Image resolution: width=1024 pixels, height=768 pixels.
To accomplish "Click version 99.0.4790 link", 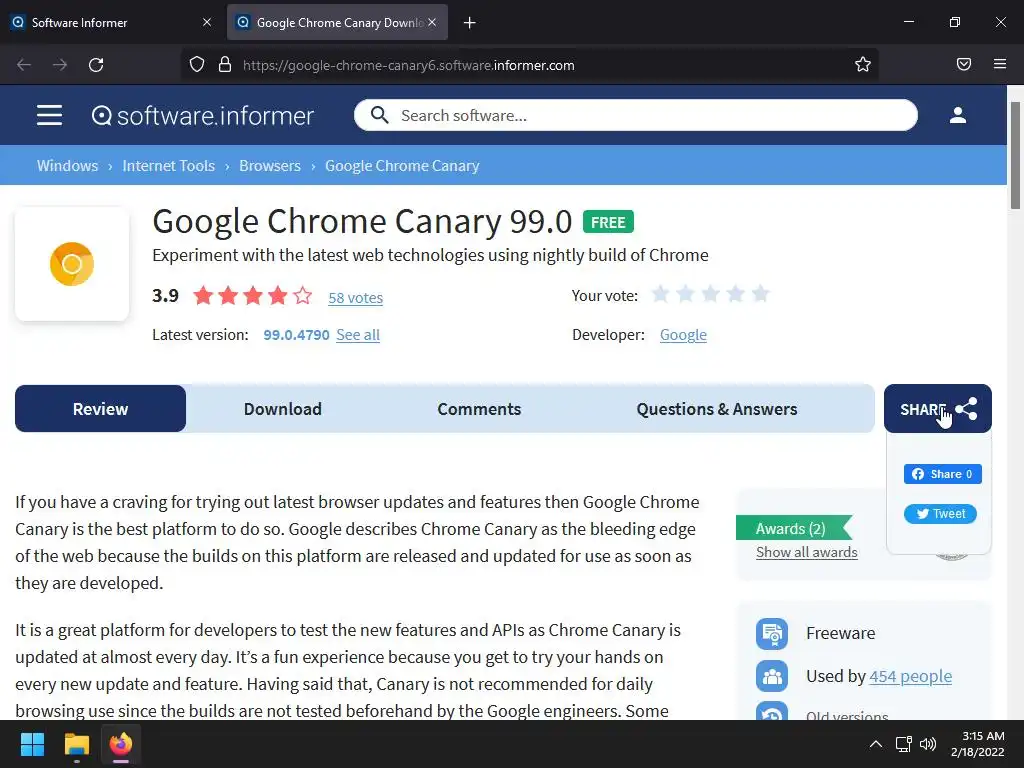I will [296, 335].
